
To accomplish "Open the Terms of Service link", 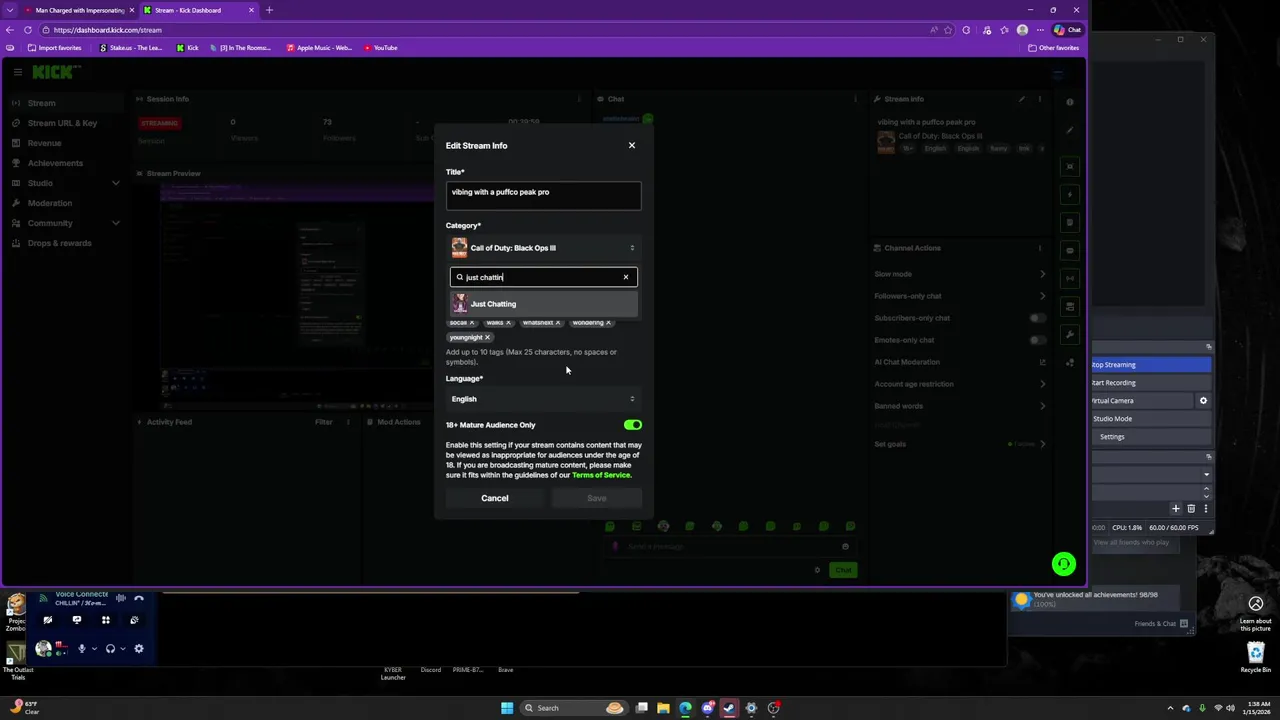I will coord(601,475).
